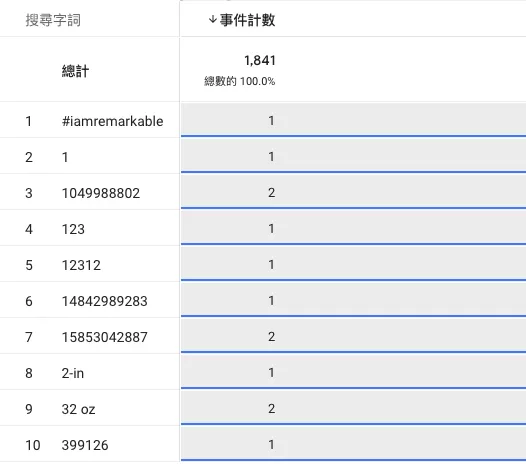Select the #iamremarkable search term
Viewport: 526px width, 465px height.
click(x=112, y=121)
